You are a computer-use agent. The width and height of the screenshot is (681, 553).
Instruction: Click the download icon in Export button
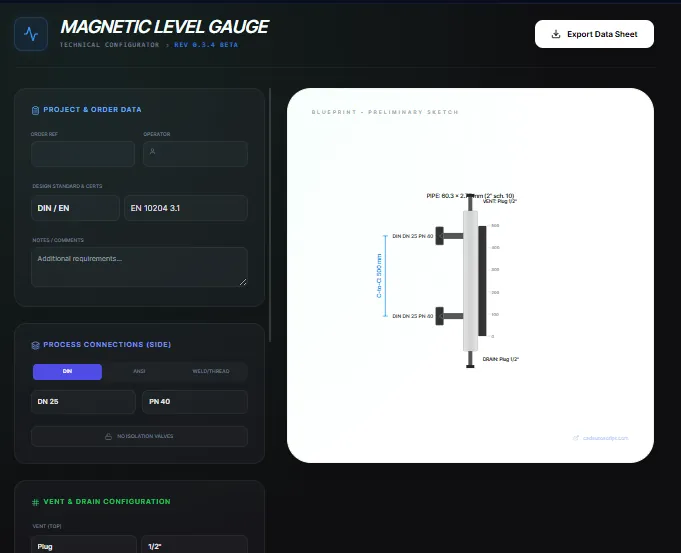(555, 34)
